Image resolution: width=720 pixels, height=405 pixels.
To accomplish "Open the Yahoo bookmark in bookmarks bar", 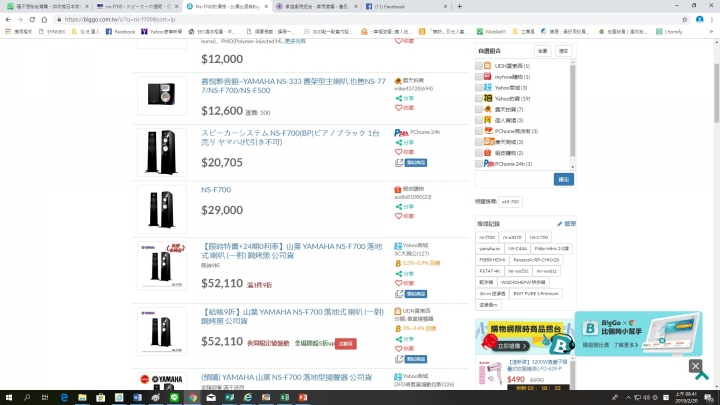I will (x=161, y=32).
